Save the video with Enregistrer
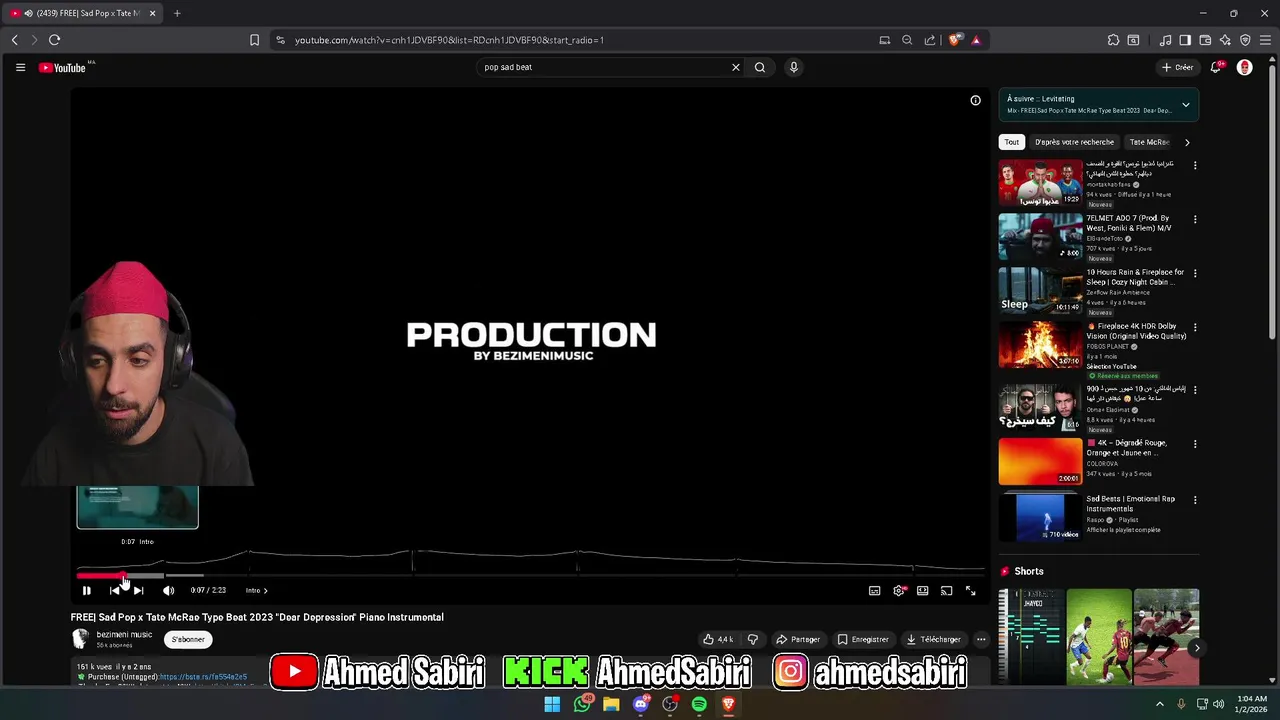 863,639
